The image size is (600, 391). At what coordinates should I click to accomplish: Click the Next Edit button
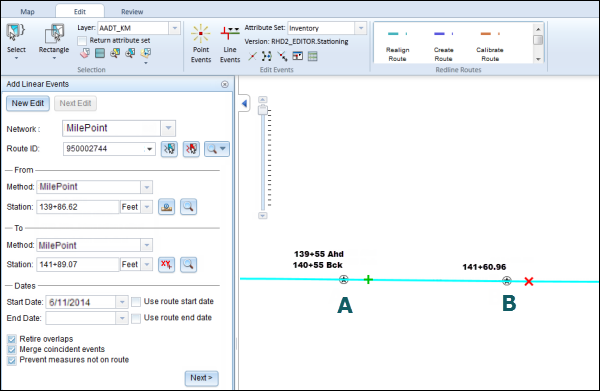[75, 103]
